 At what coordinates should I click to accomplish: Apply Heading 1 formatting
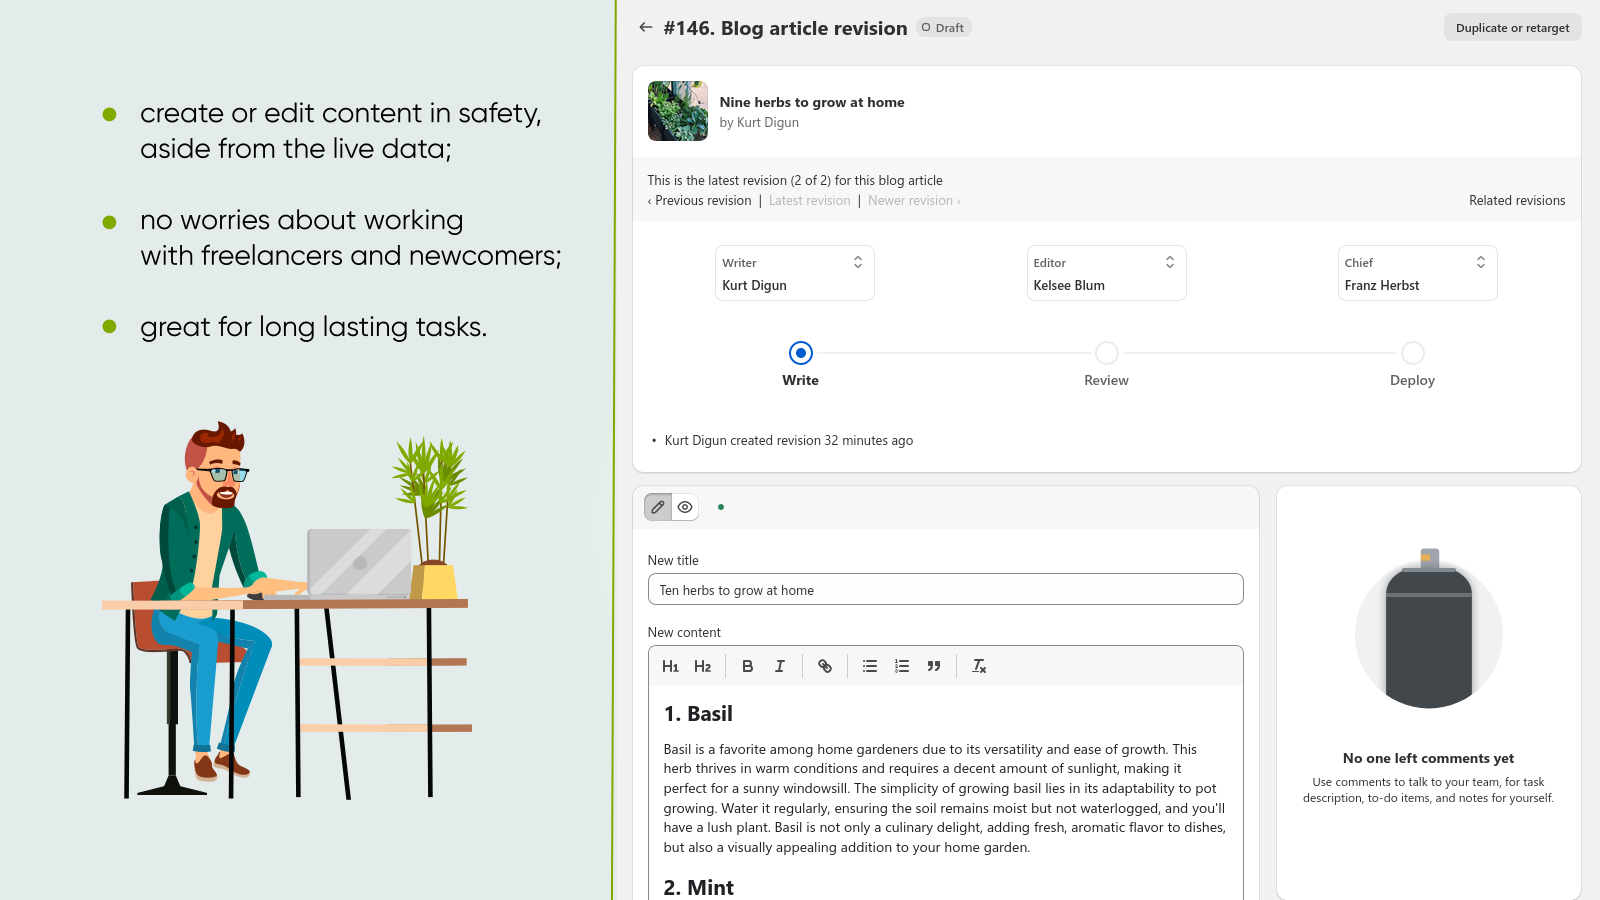670,666
